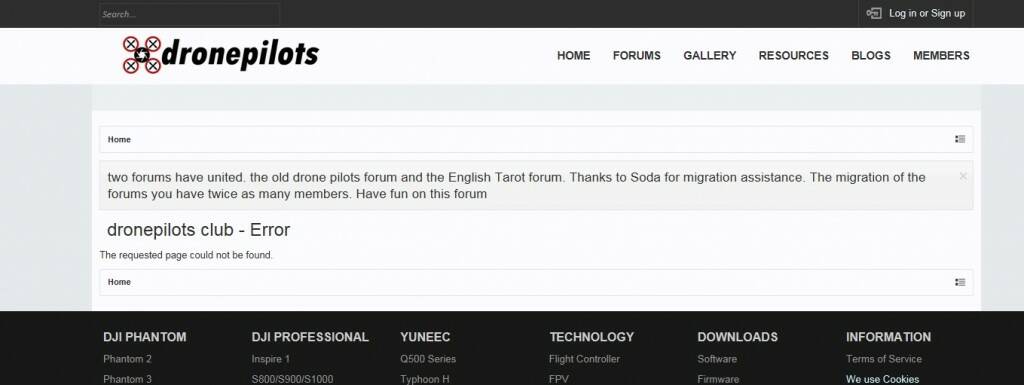This screenshot has height=385, width=1024.
Task: Open the RESOURCES menu item
Action: [x=793, y=55]
